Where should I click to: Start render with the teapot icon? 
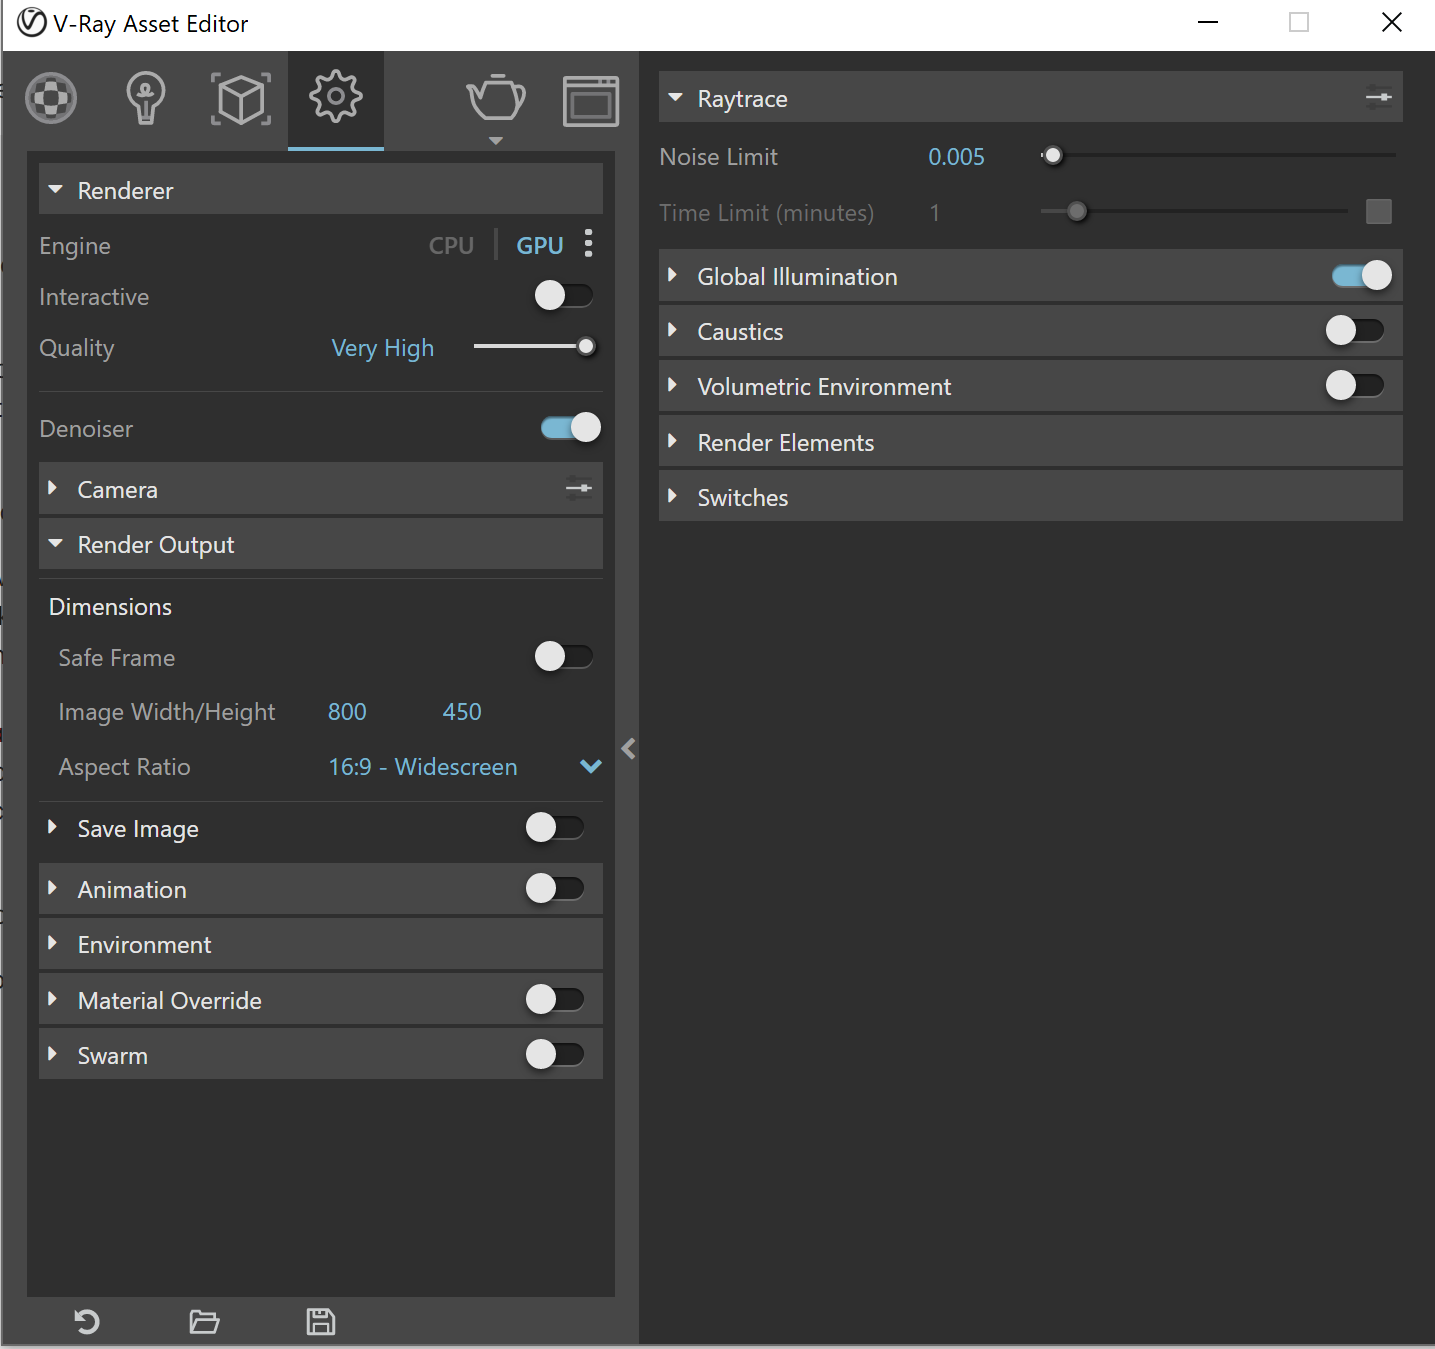pyautogui.click(x=496, y=99)
